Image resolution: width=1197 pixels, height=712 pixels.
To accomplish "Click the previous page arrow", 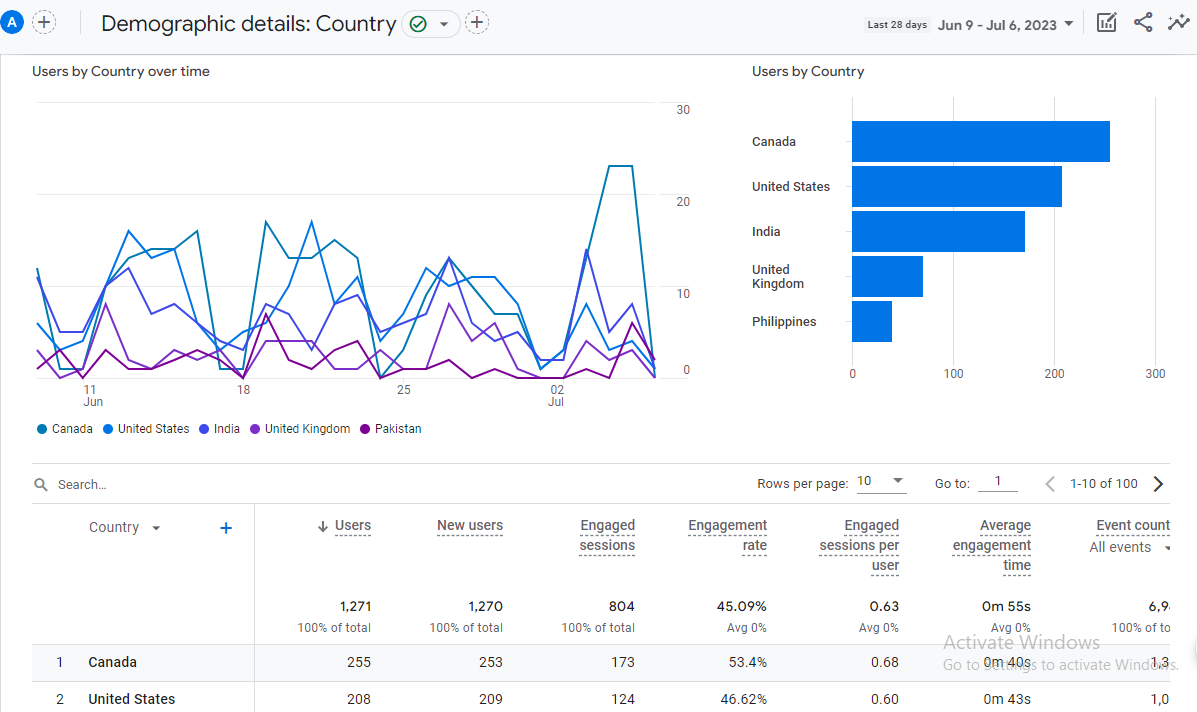I will pyautogui.click(x=1050, y=484).
